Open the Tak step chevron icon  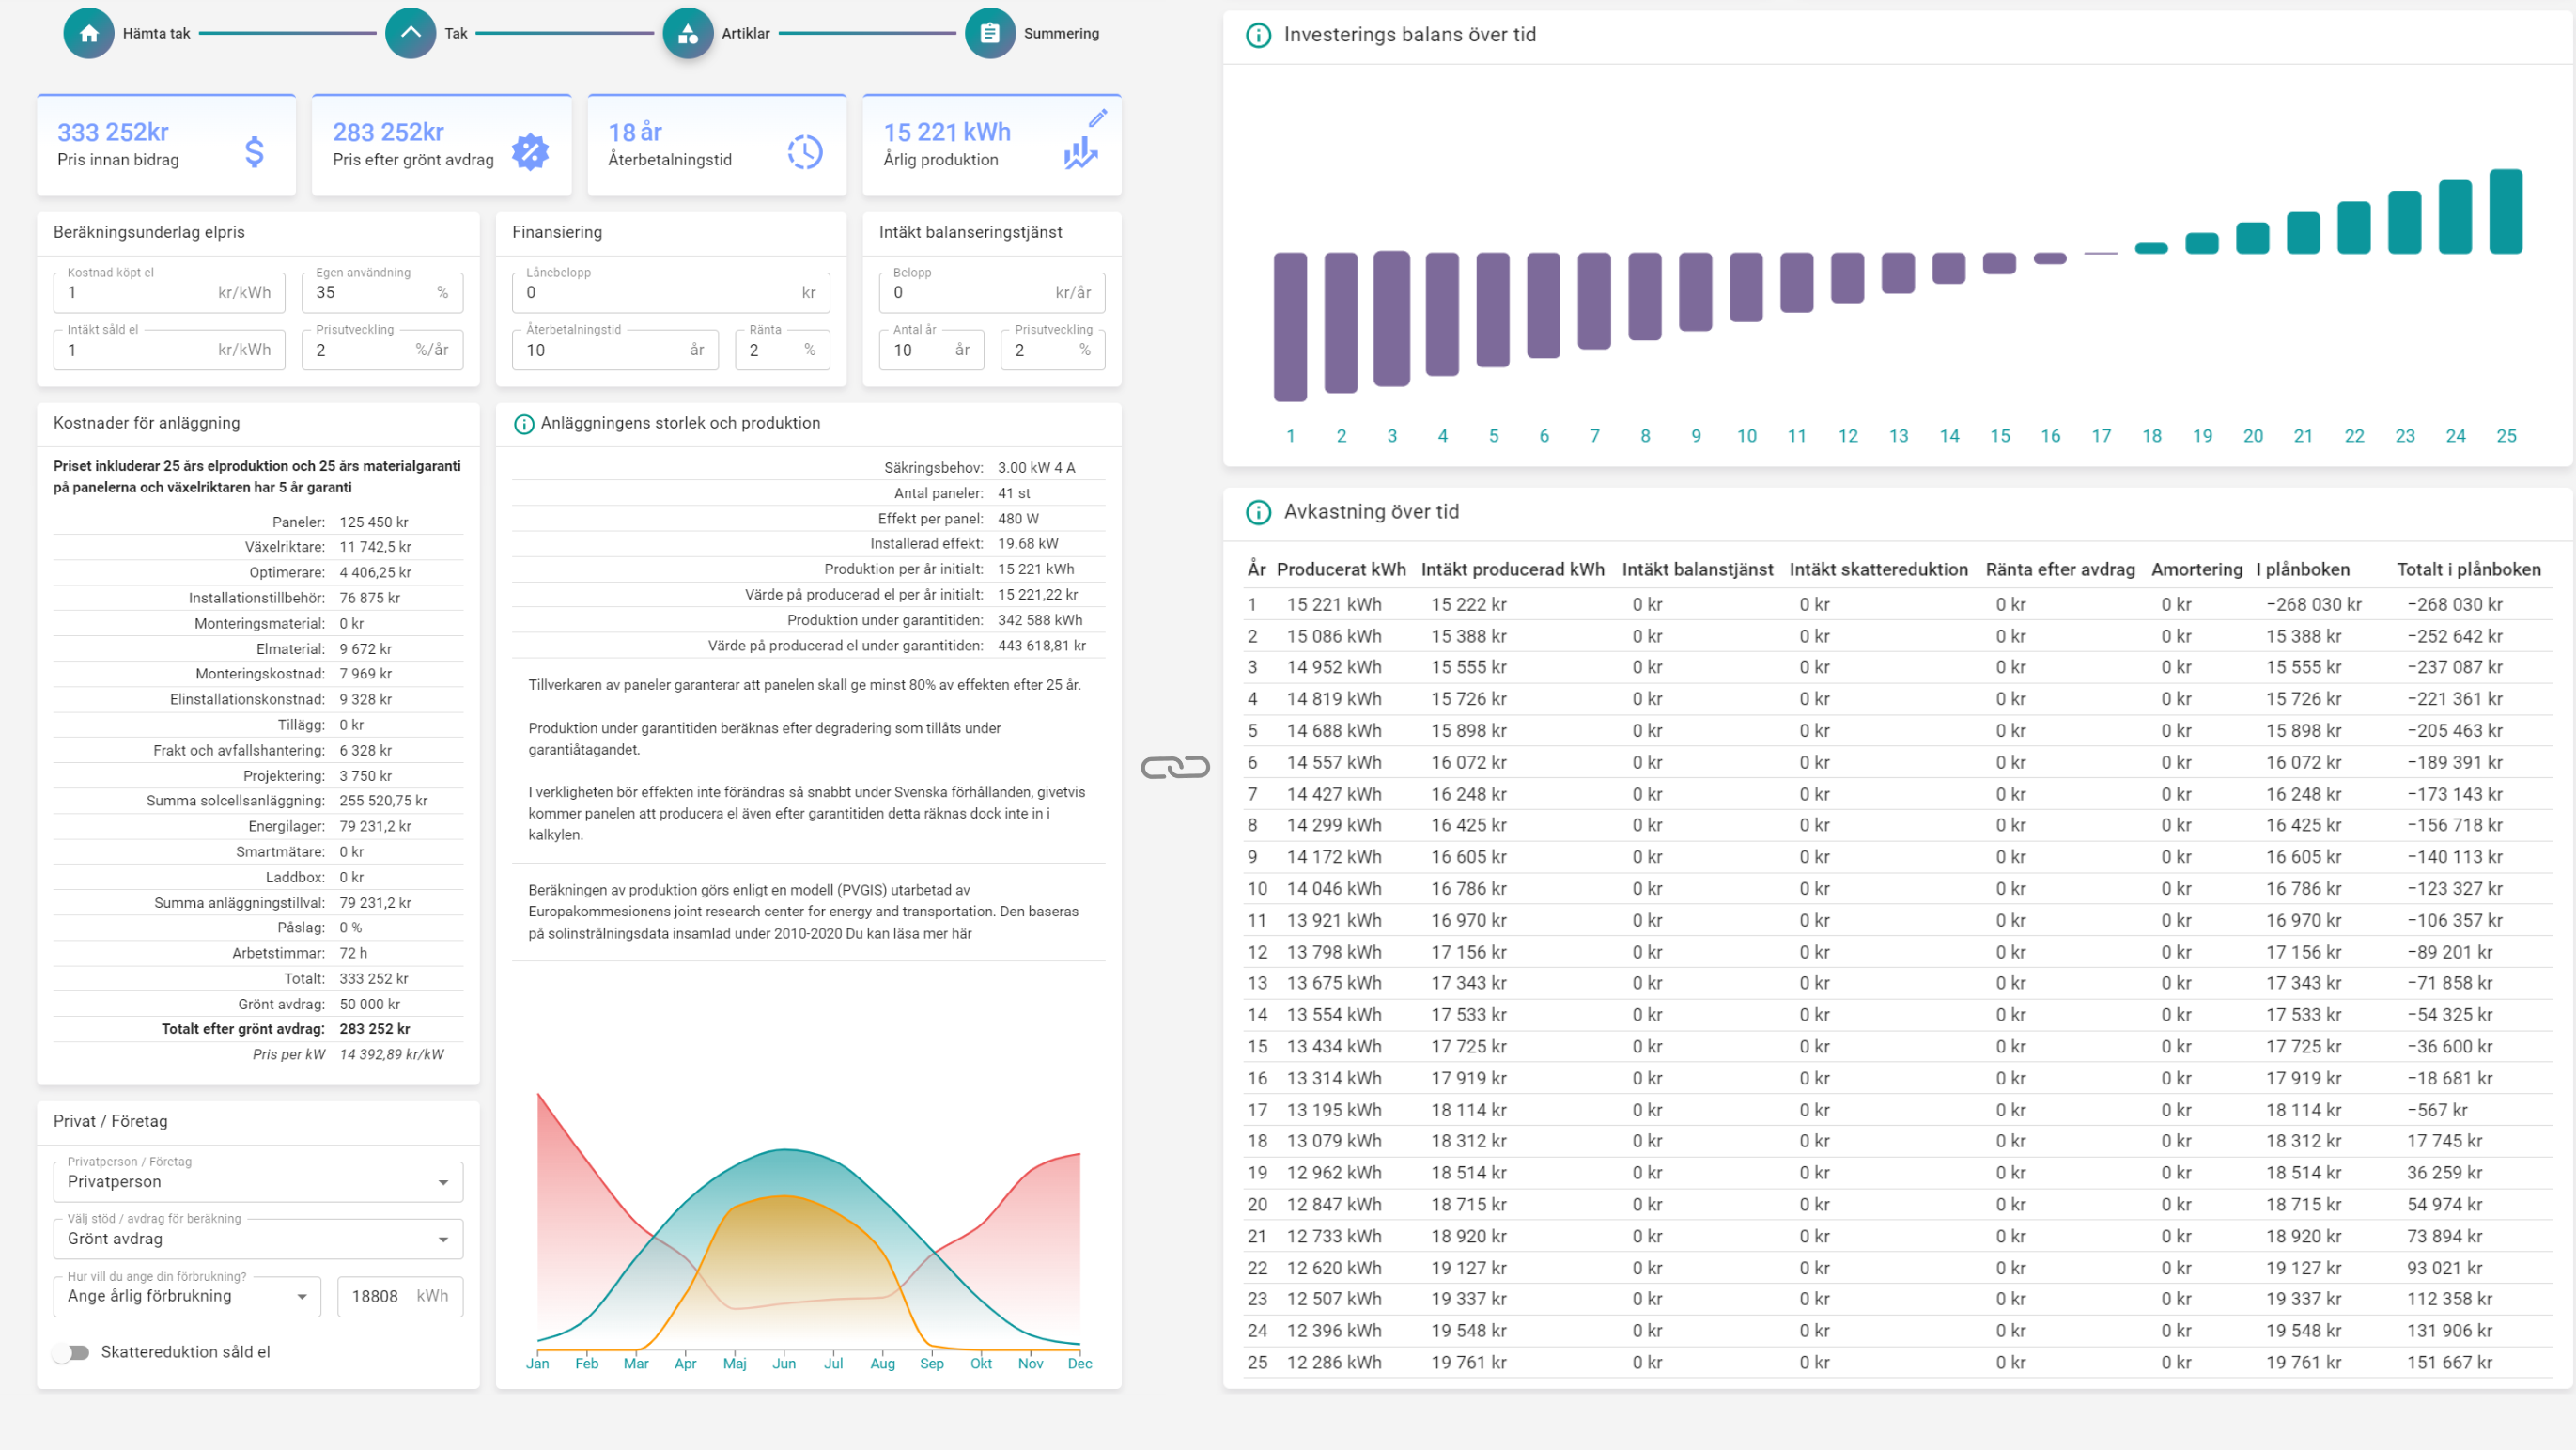(x=410, y=33)
